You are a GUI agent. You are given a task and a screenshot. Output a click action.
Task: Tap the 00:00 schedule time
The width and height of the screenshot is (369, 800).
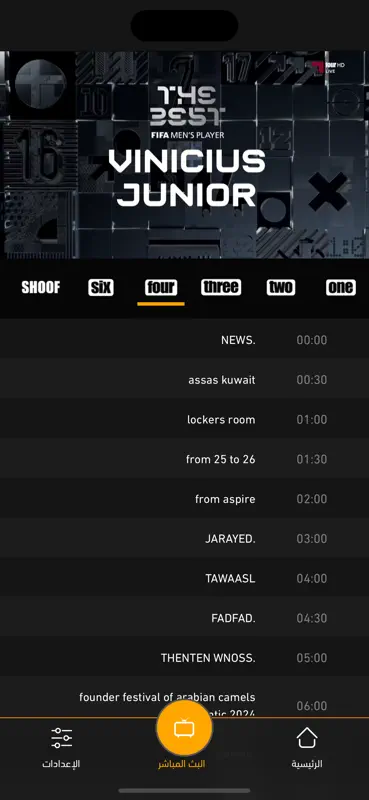312,340
